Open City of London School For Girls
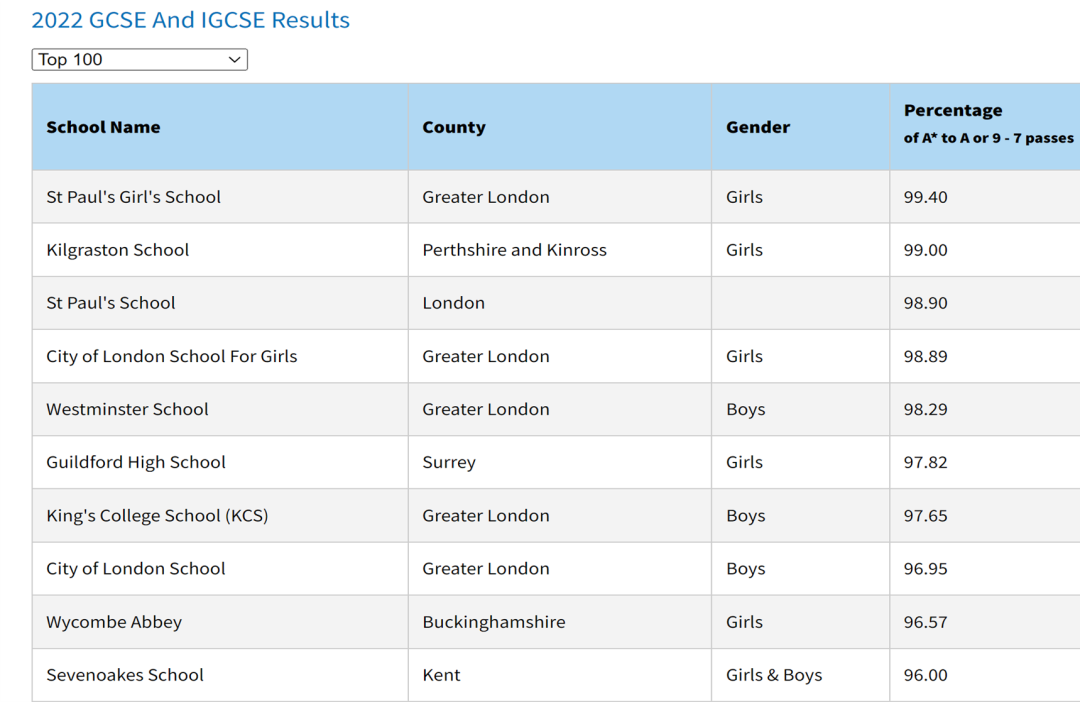Image resolution: width=1080 pixels, height=702 pixels. pyautogui.click(x=172, y=356)
